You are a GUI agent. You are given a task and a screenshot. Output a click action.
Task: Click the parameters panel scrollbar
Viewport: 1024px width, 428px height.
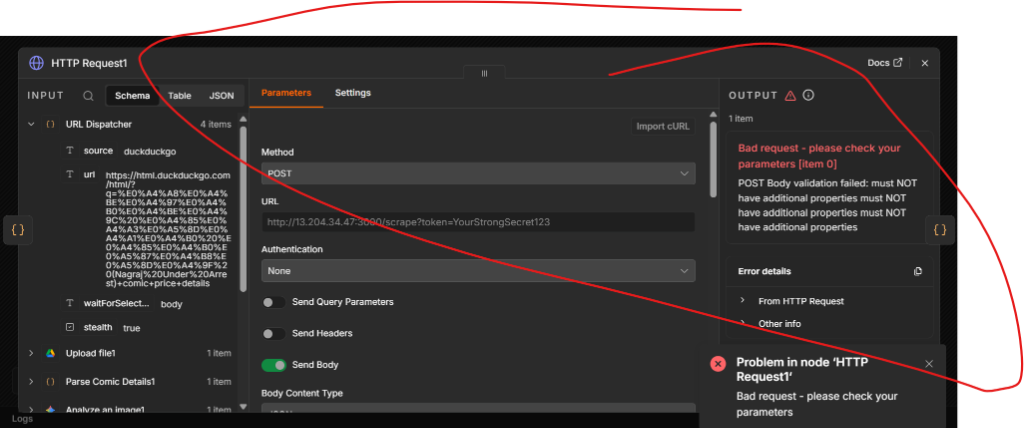(x=714, y=160)
